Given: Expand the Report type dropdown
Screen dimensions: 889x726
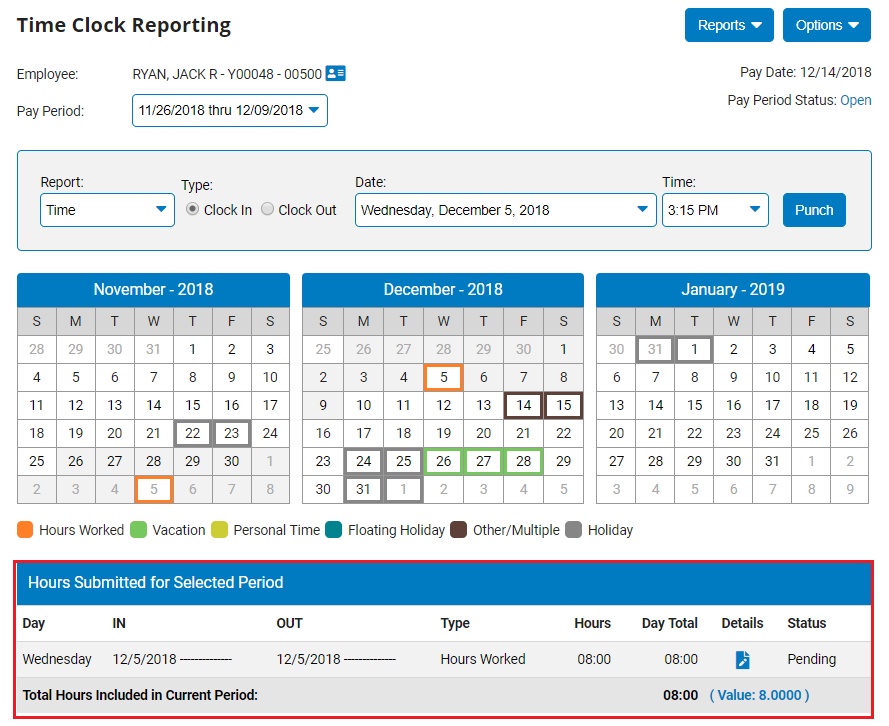Looking at the screenshot, I should point(107,210).
